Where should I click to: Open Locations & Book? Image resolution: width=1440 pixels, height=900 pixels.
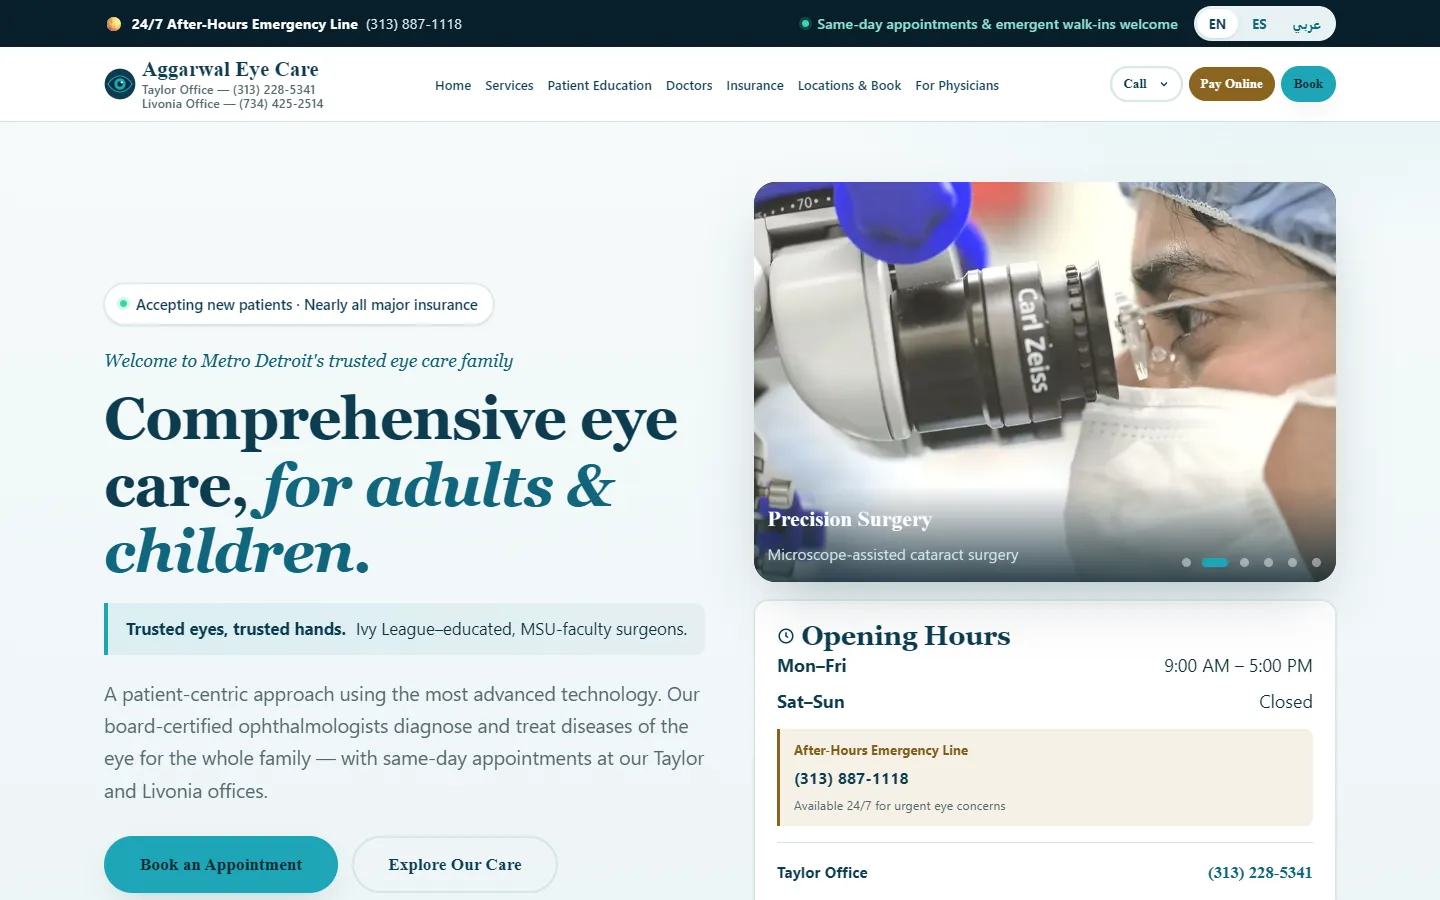849,86
